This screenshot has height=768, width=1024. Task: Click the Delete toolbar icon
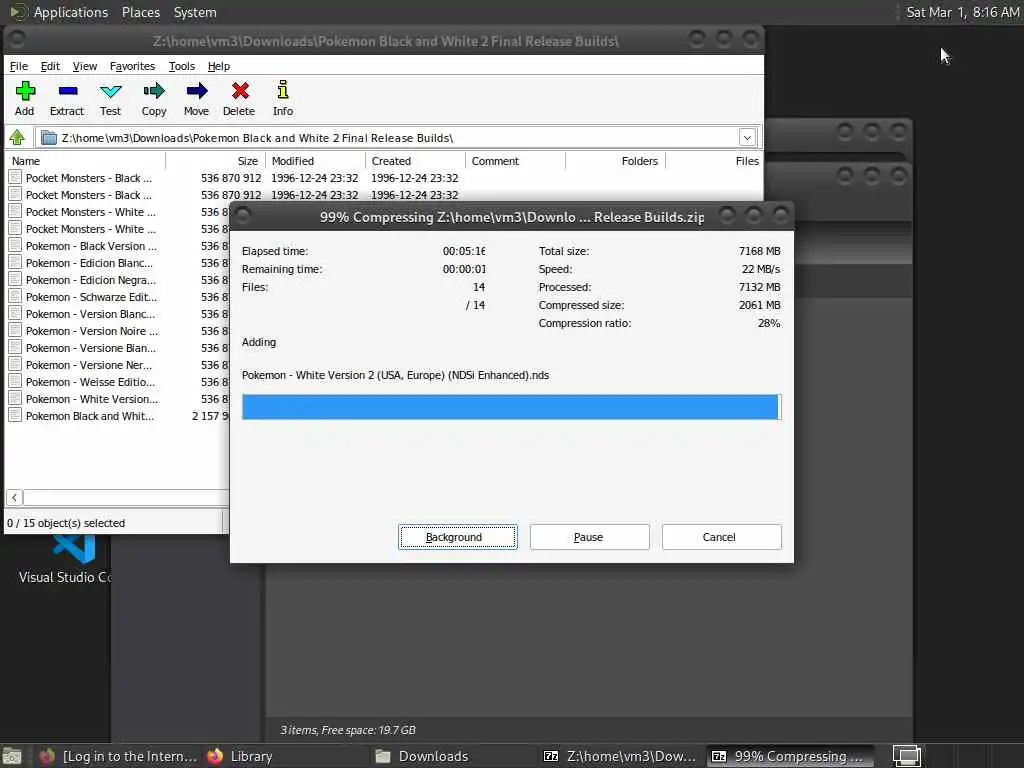[239, 99]
